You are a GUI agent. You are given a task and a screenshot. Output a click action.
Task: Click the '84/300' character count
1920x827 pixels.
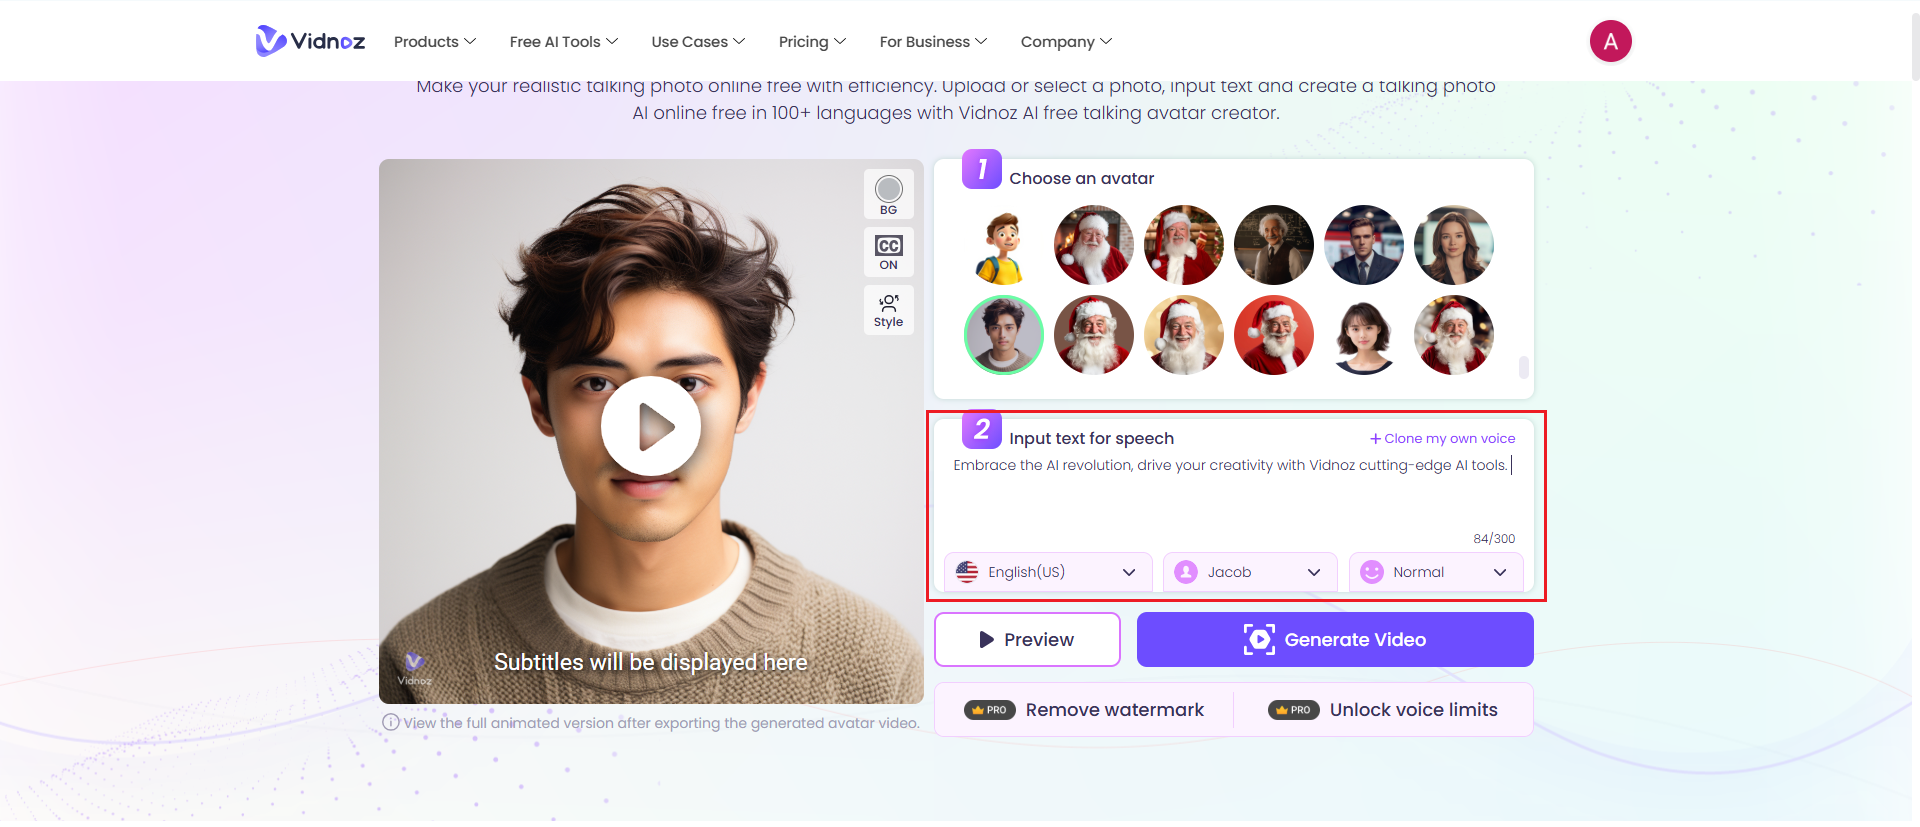(1494, 539)
